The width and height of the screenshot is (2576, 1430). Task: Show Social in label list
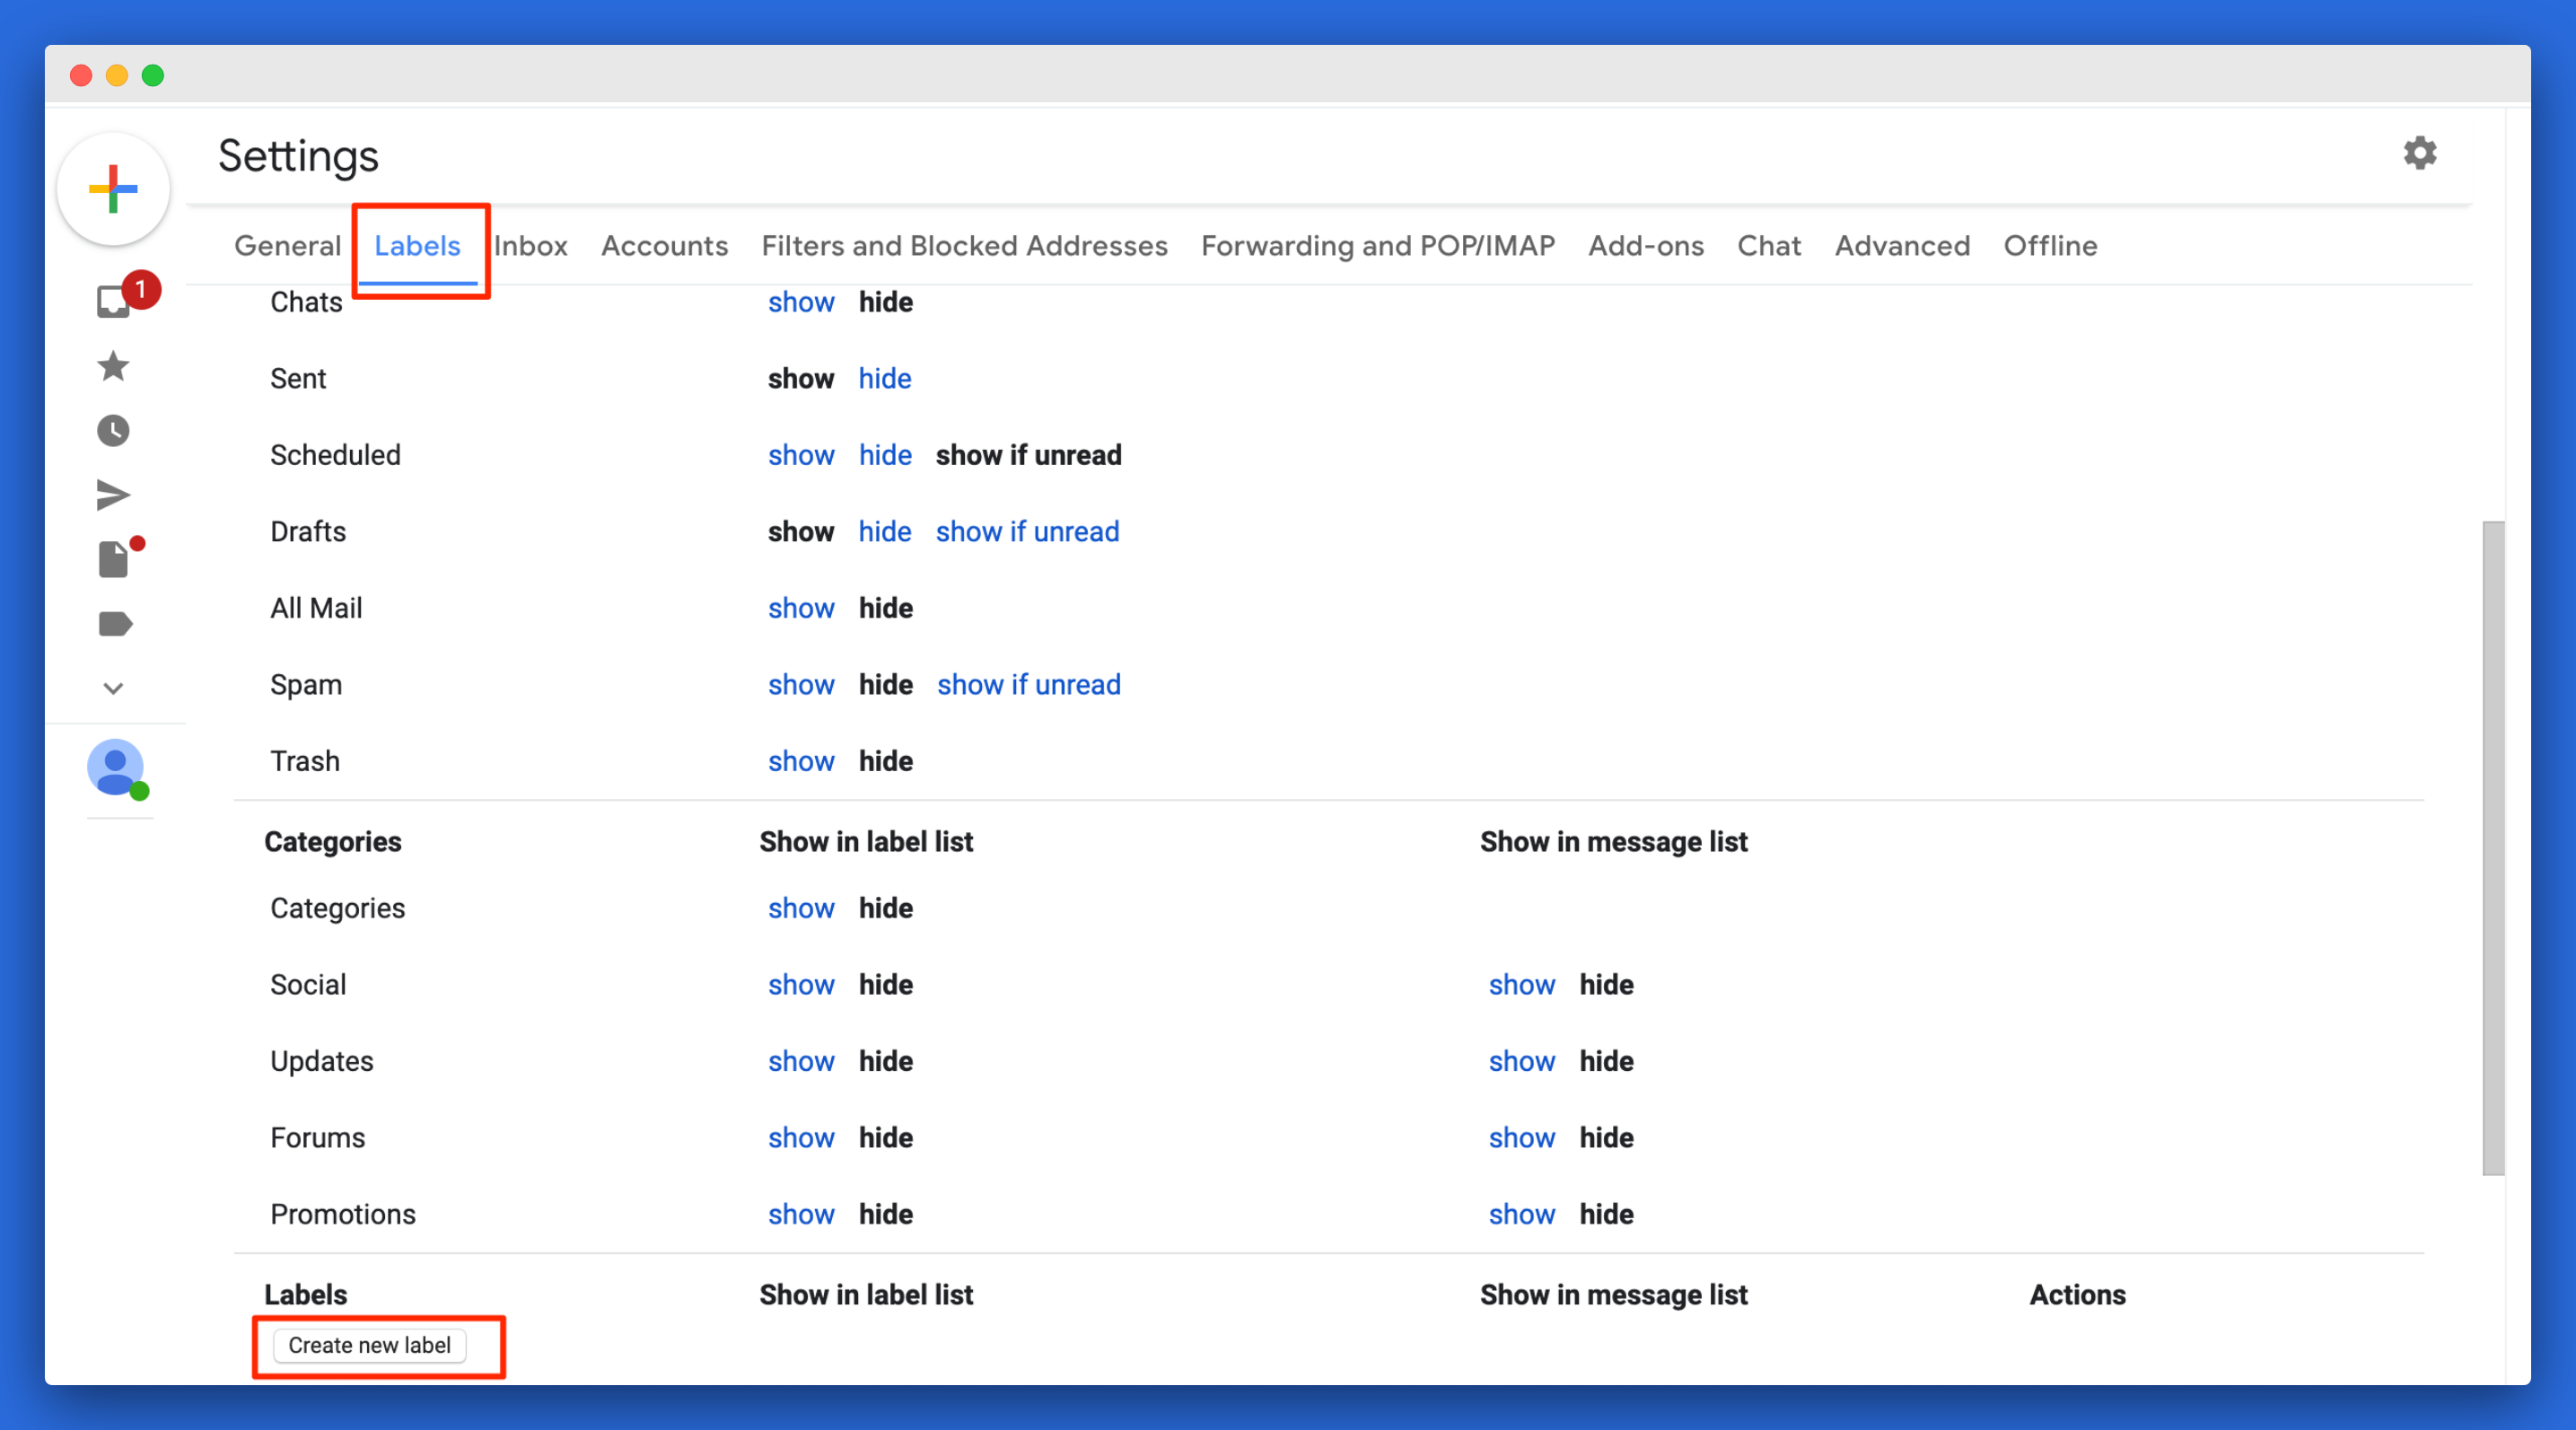pyautogui.click(x=800, y=985)
